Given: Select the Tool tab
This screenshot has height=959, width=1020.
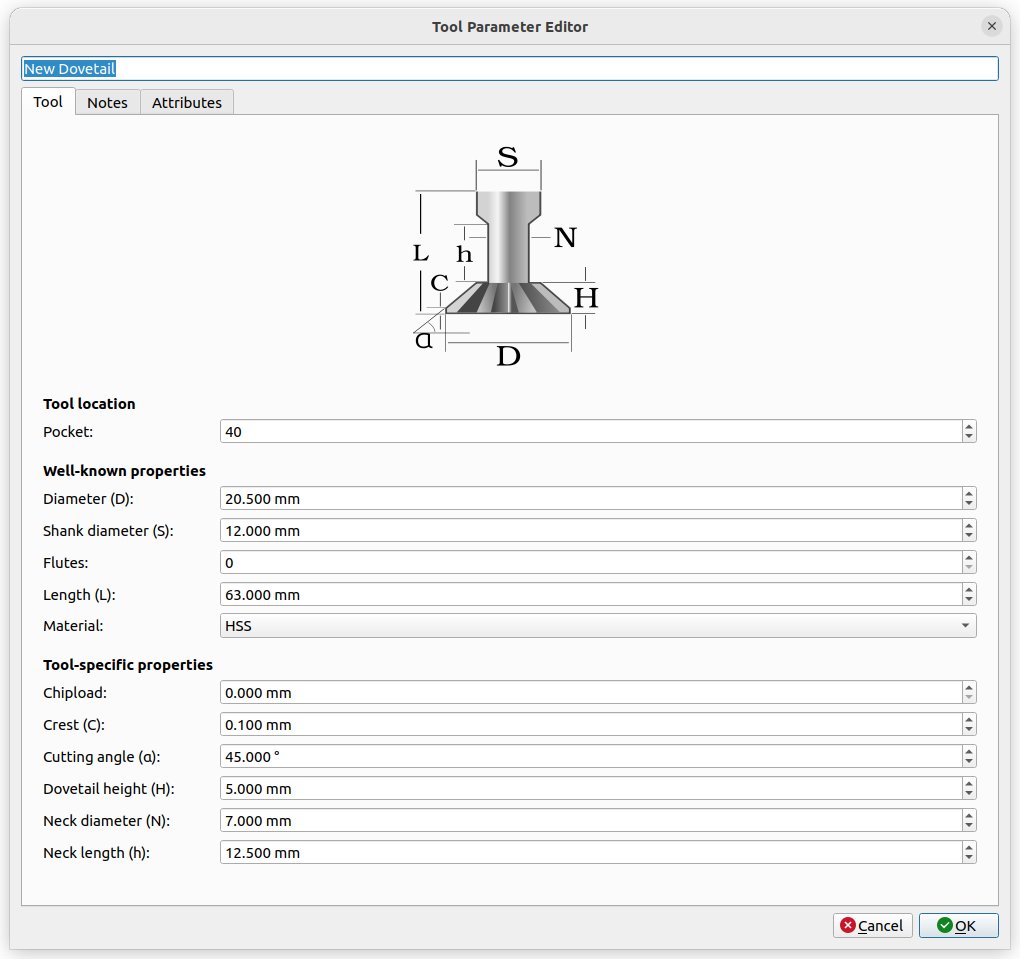Looking at the screenshot, I should click(48, 102).
